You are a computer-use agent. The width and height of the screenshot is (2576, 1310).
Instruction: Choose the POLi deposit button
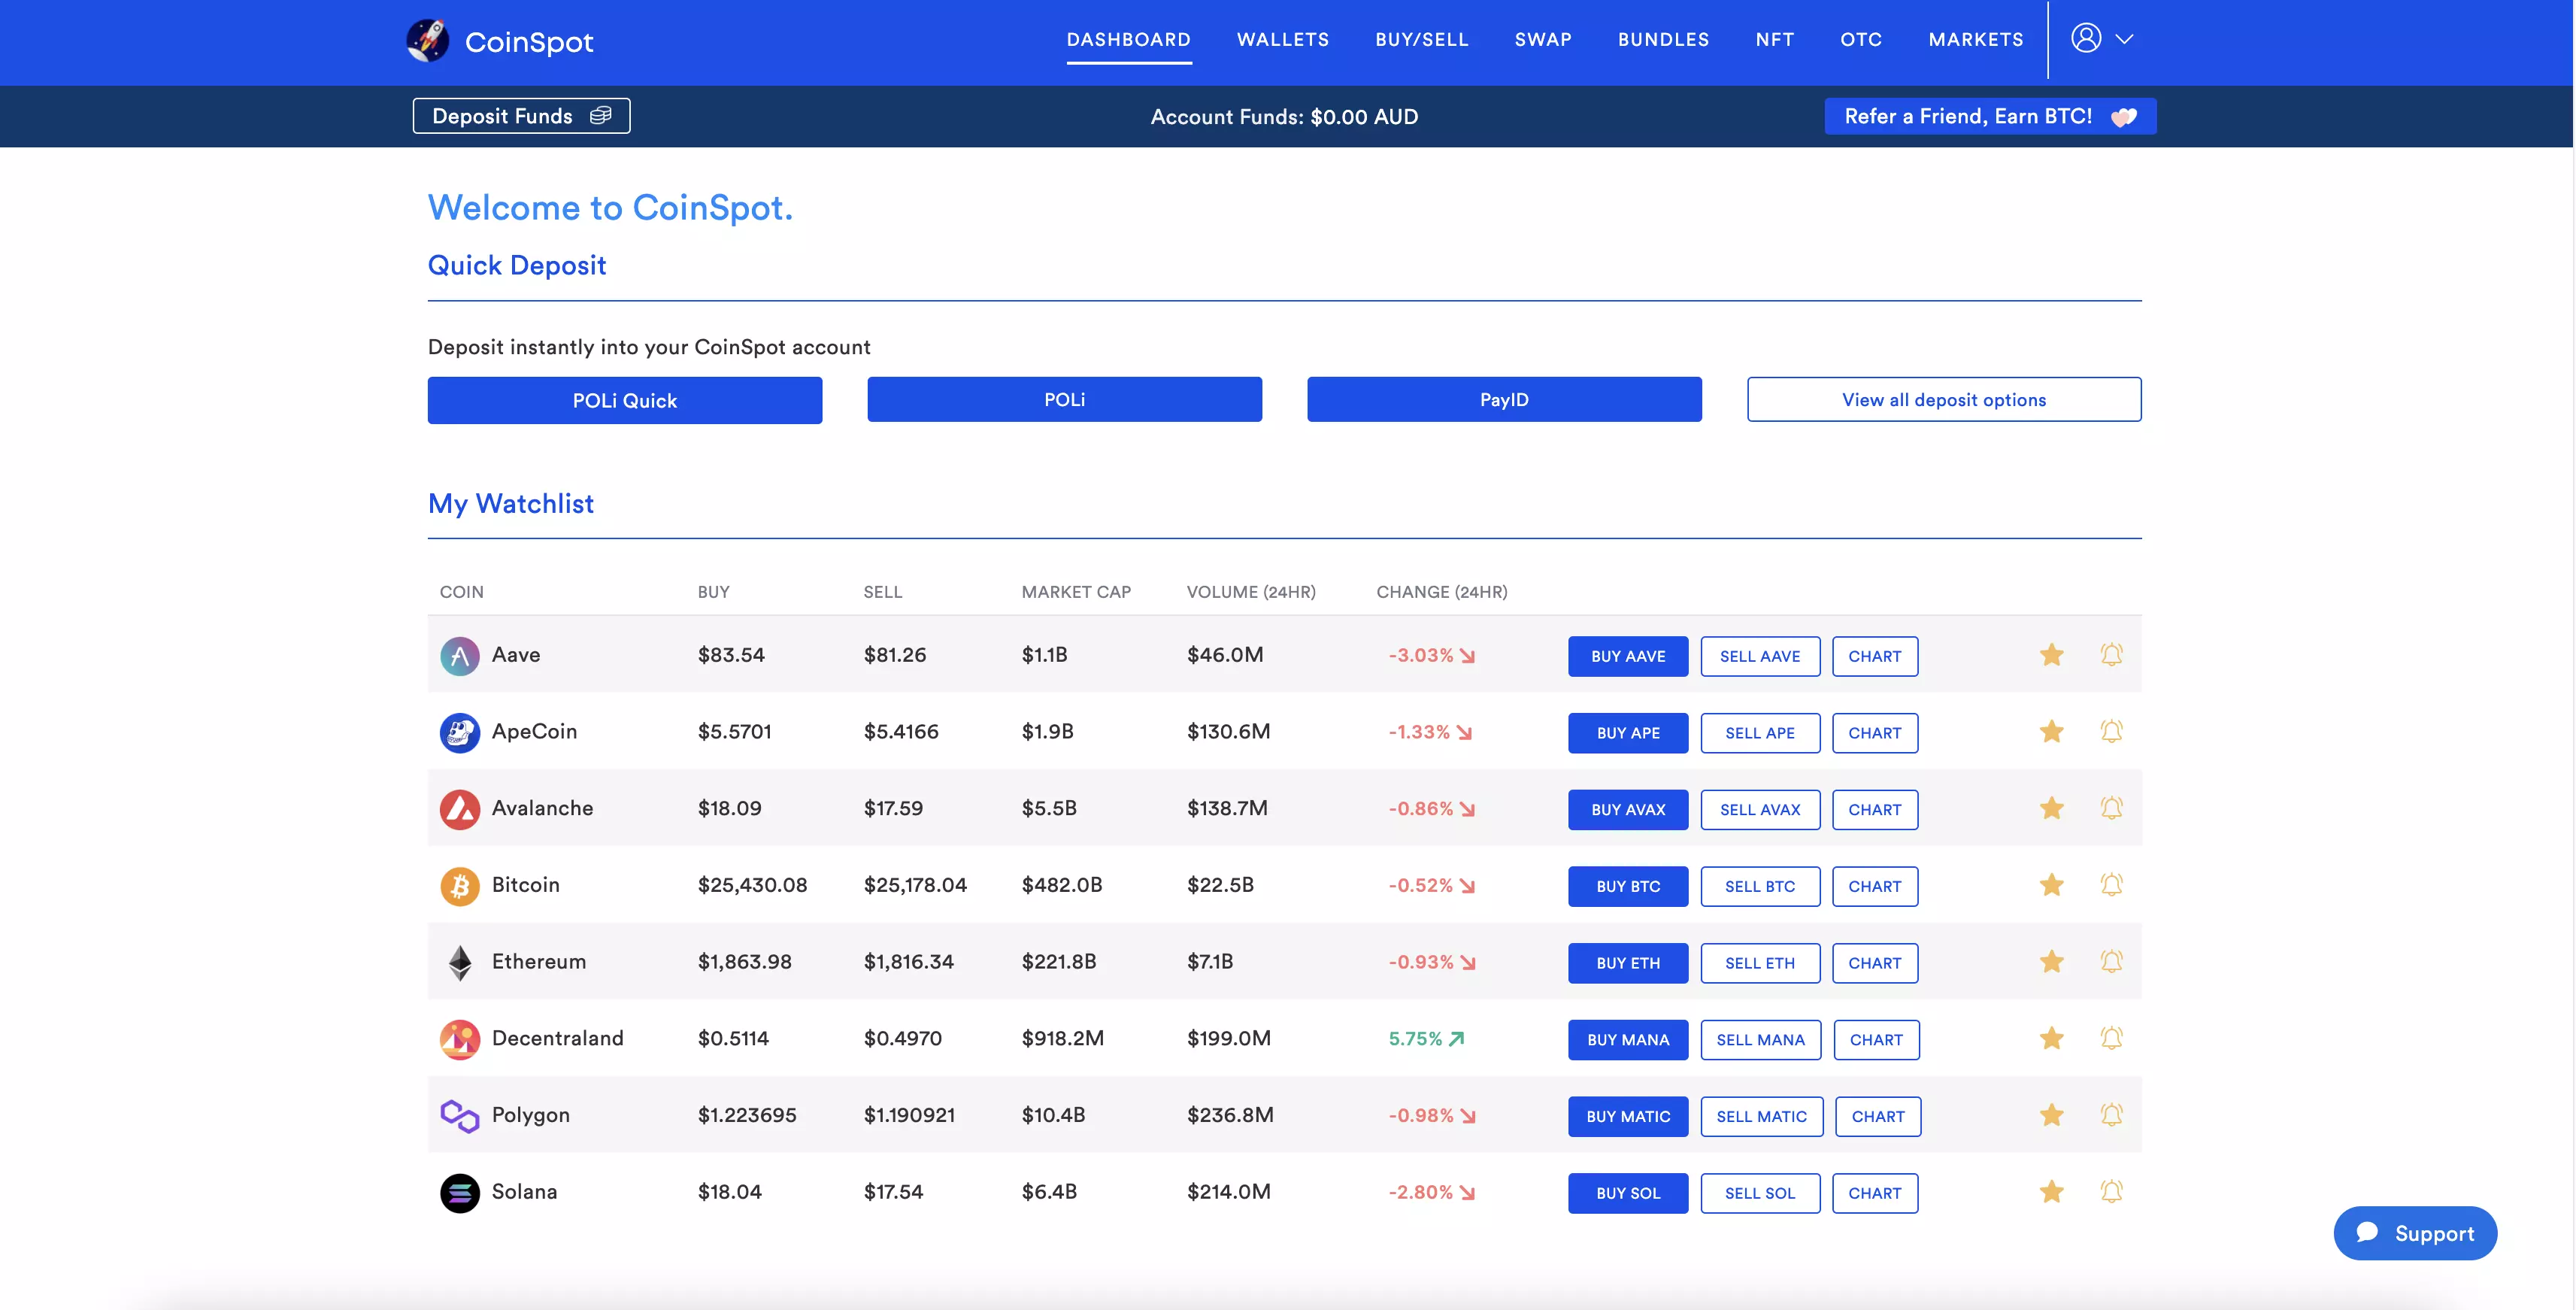(1064, 400)
